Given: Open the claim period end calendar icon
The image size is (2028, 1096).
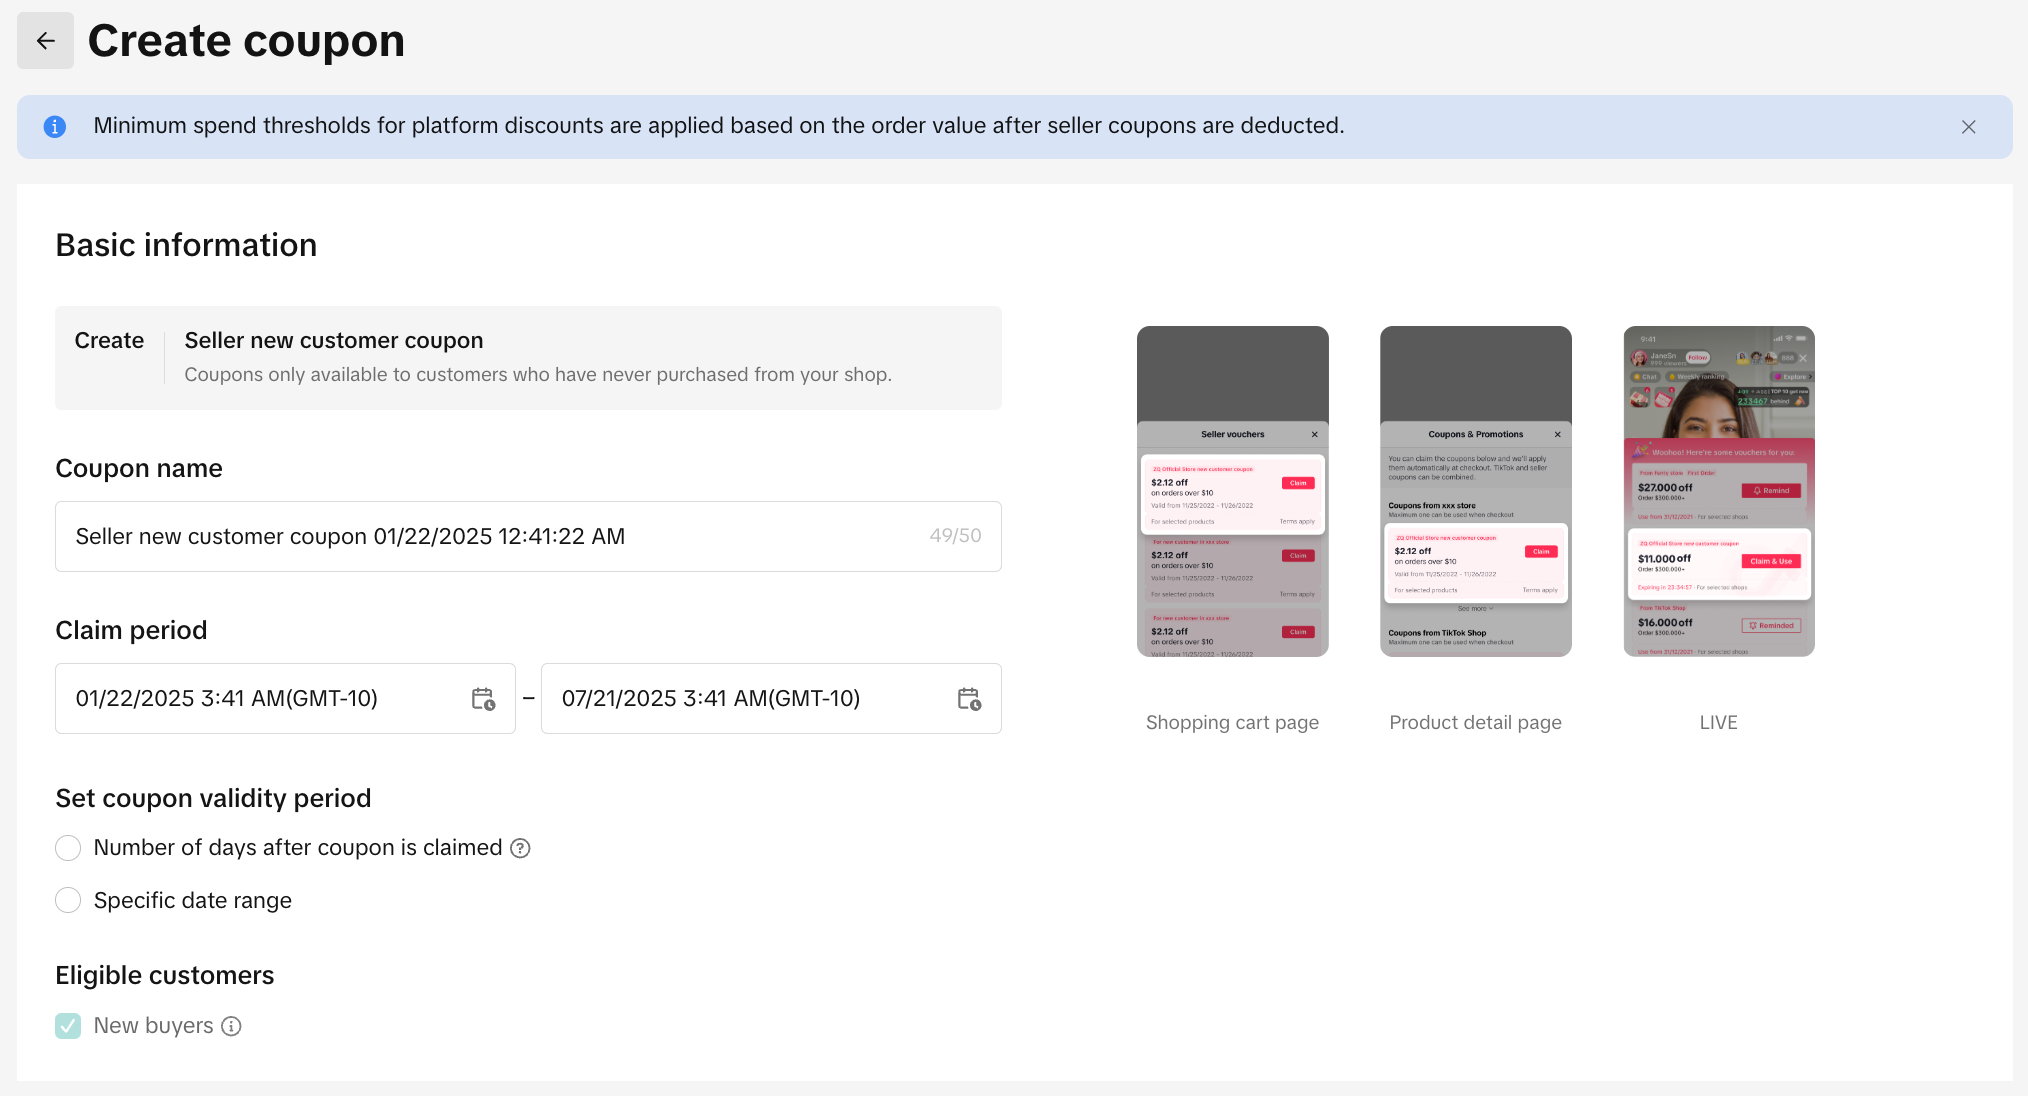Looking at the screenshot, I should click(x=969, y=699).
